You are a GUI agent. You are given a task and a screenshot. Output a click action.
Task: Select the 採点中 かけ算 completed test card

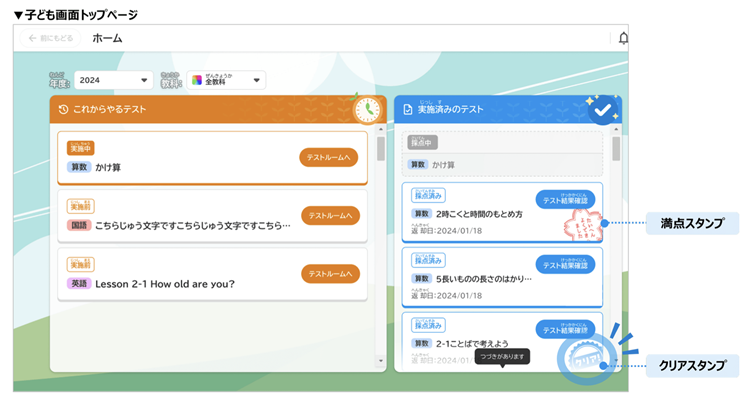pyautogui.click(x=500, y=154)
